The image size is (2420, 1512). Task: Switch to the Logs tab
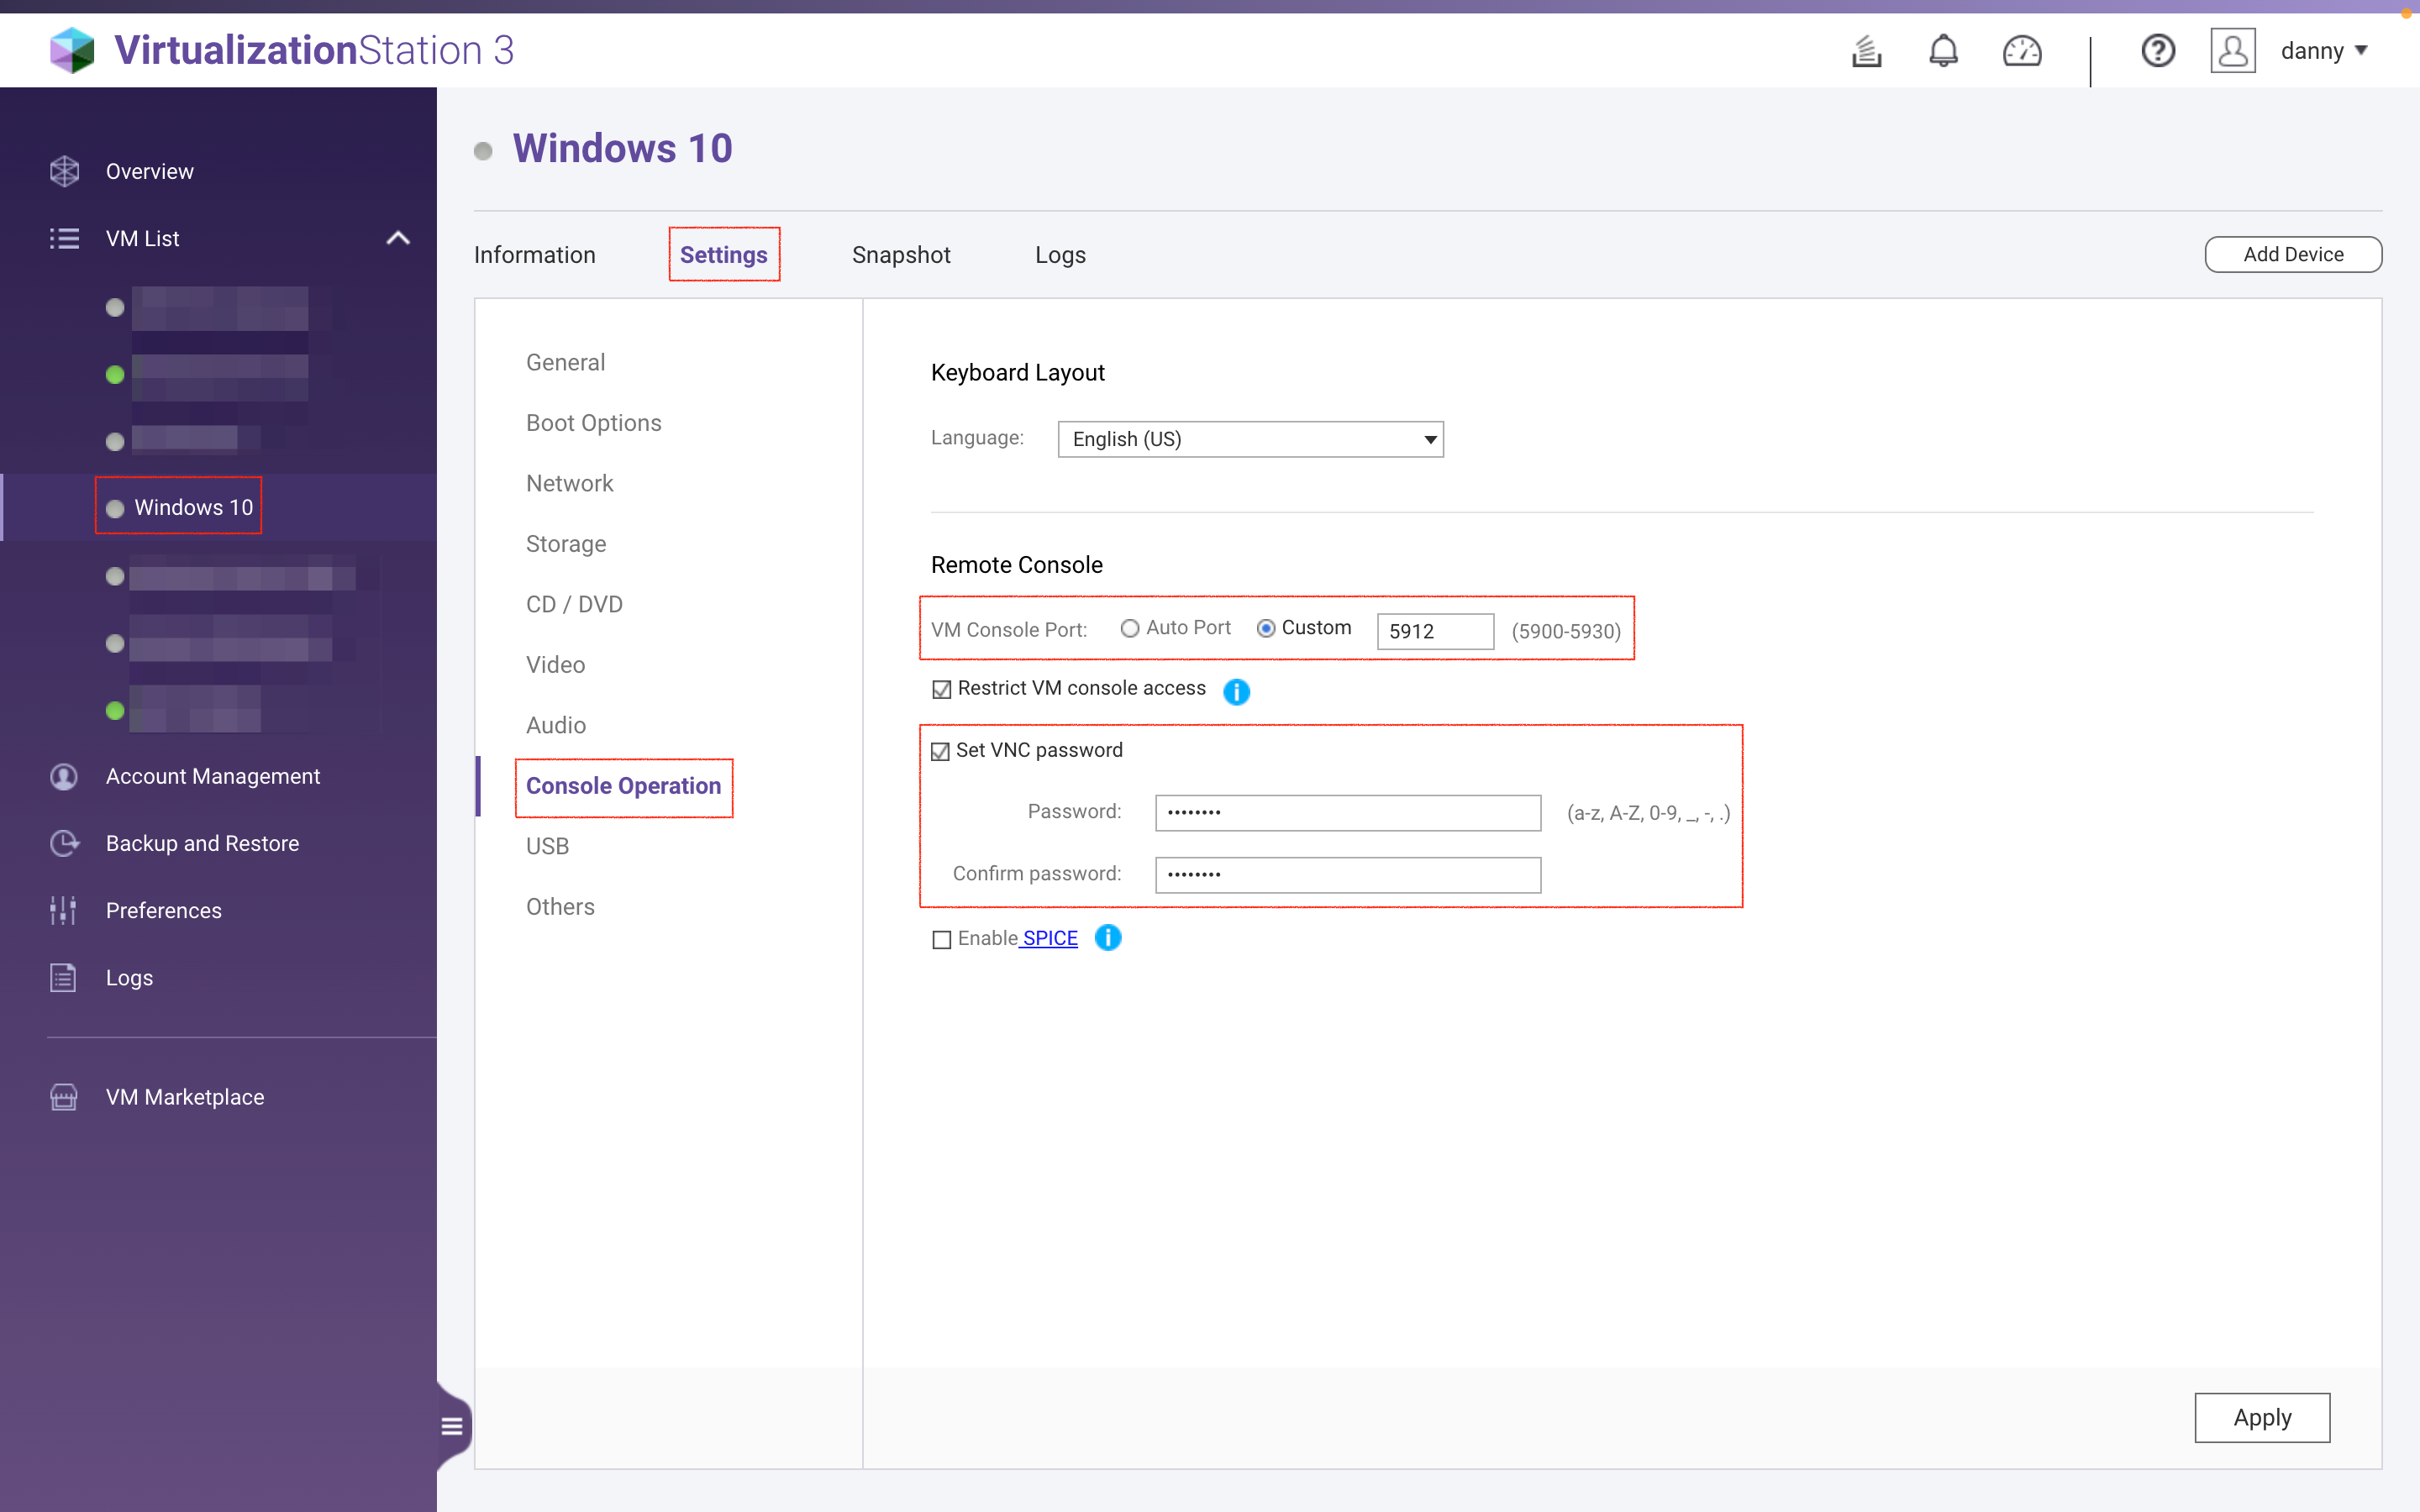point(1060,255)
